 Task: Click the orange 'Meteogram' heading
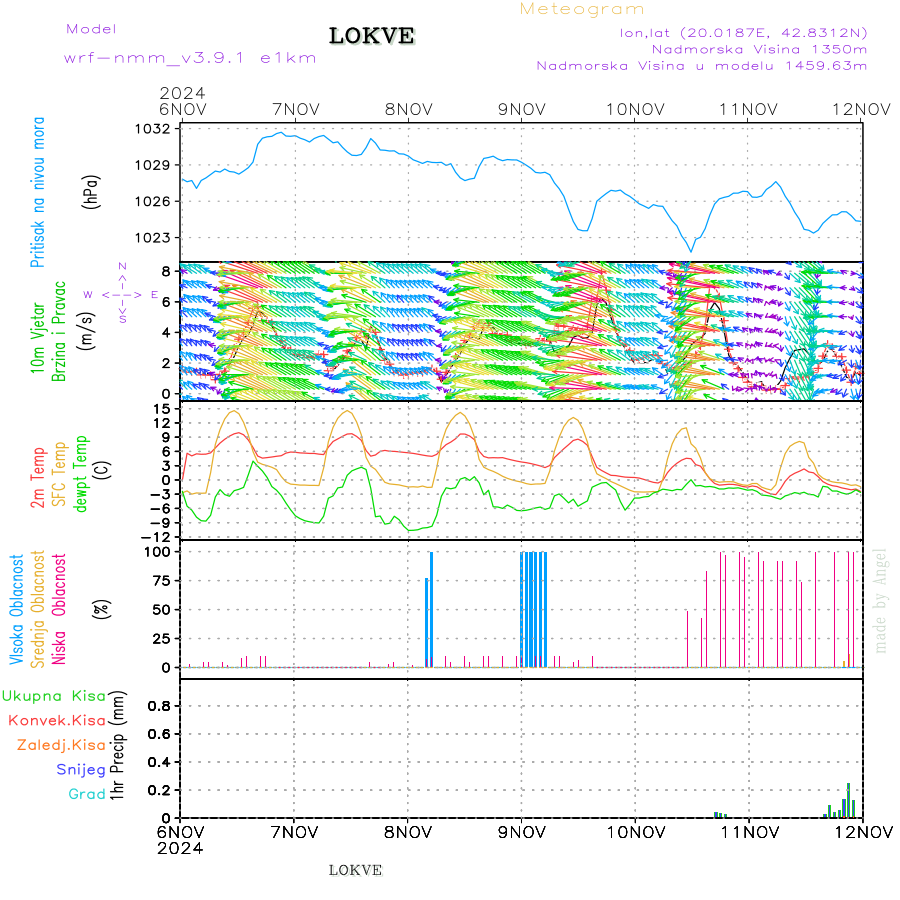tap(581, 9)
